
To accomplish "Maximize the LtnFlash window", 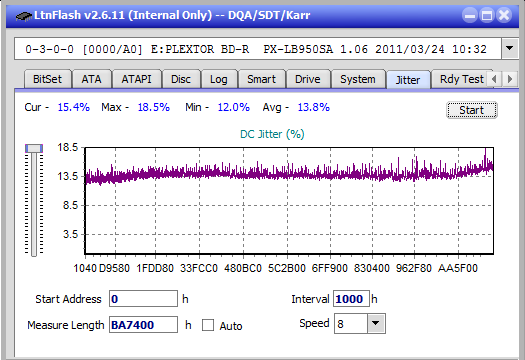I will point(486,15).
